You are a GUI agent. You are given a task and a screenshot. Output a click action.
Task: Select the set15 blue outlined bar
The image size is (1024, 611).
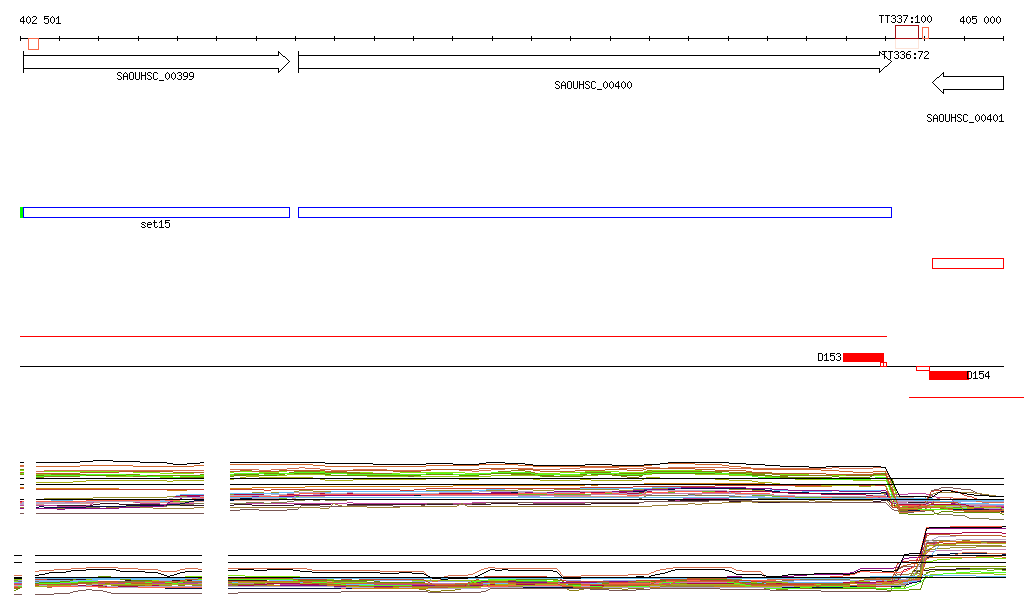(156, 212)
